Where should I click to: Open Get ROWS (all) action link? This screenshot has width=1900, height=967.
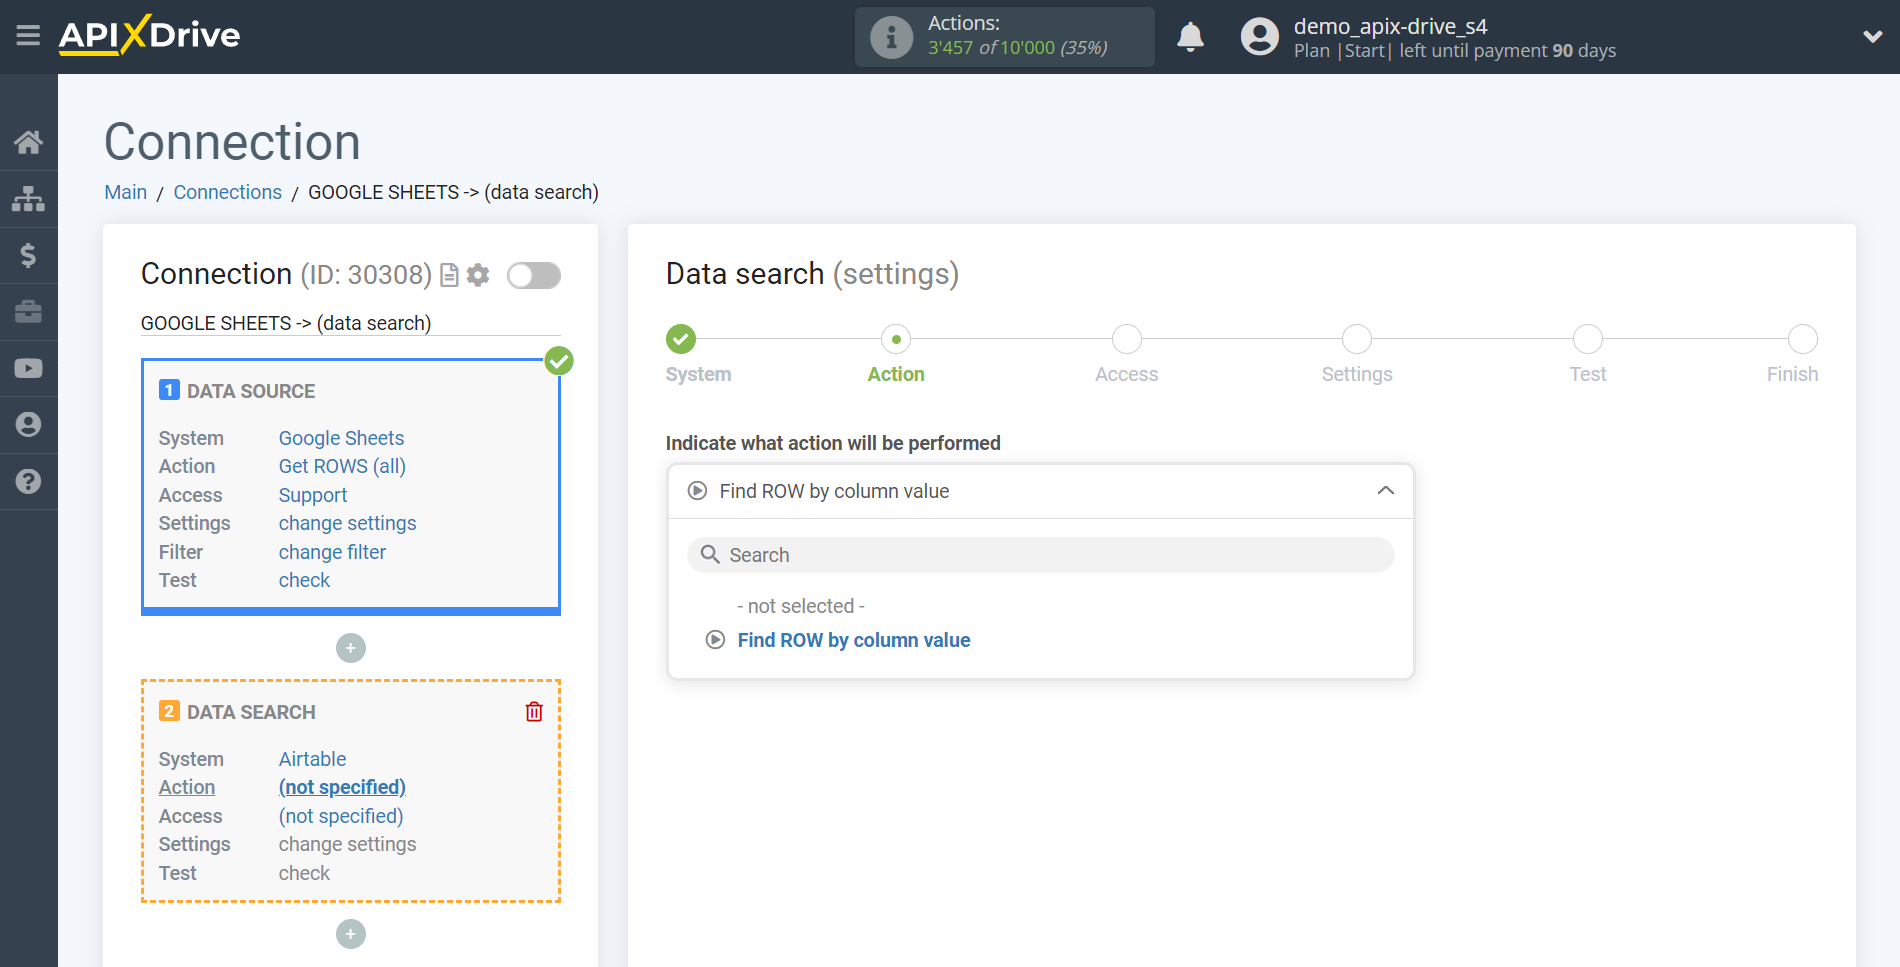[x=342, y=466]
